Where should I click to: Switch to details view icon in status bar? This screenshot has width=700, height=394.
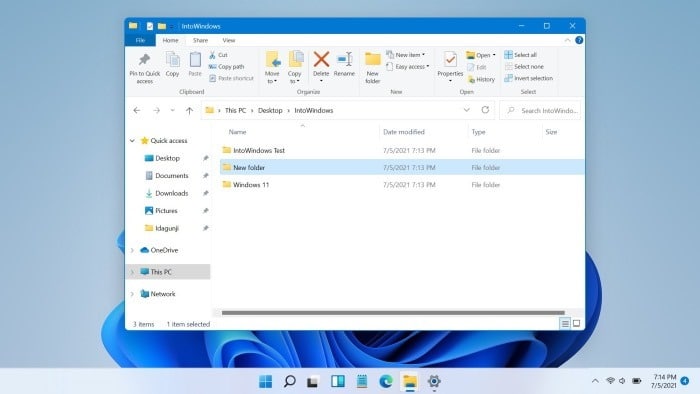tap(565, 323)
